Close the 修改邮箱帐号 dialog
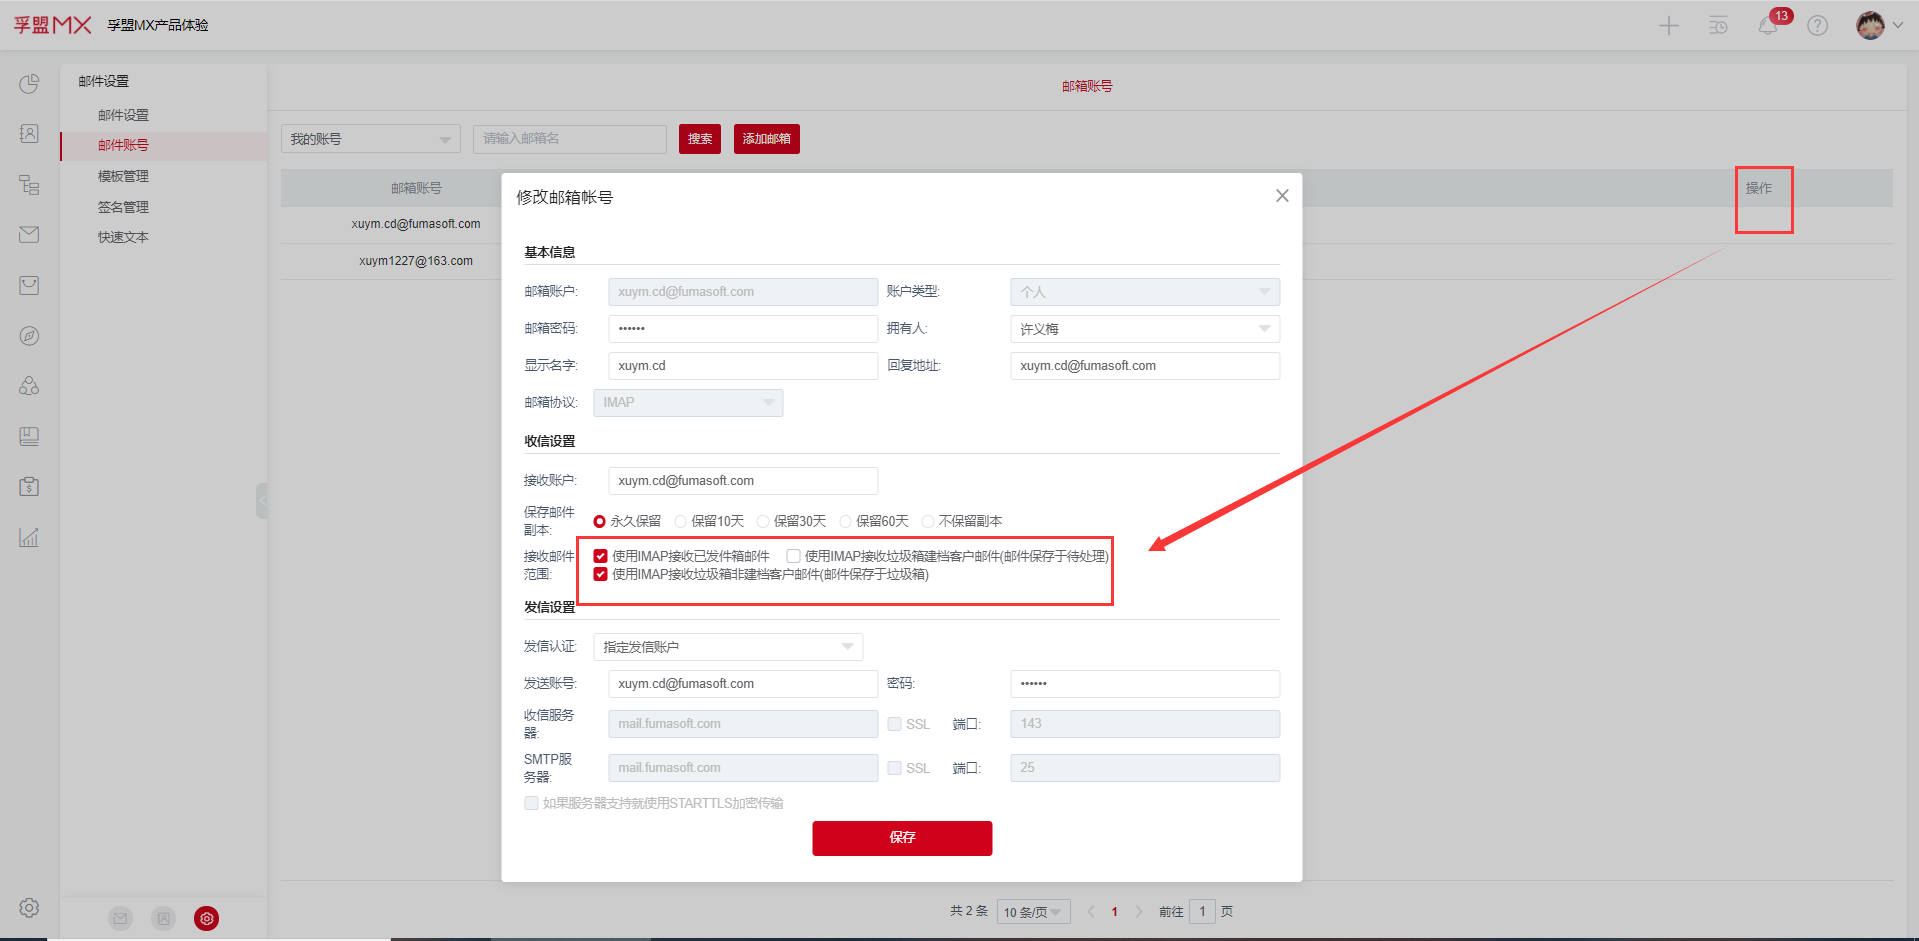 pos(1282,196)
